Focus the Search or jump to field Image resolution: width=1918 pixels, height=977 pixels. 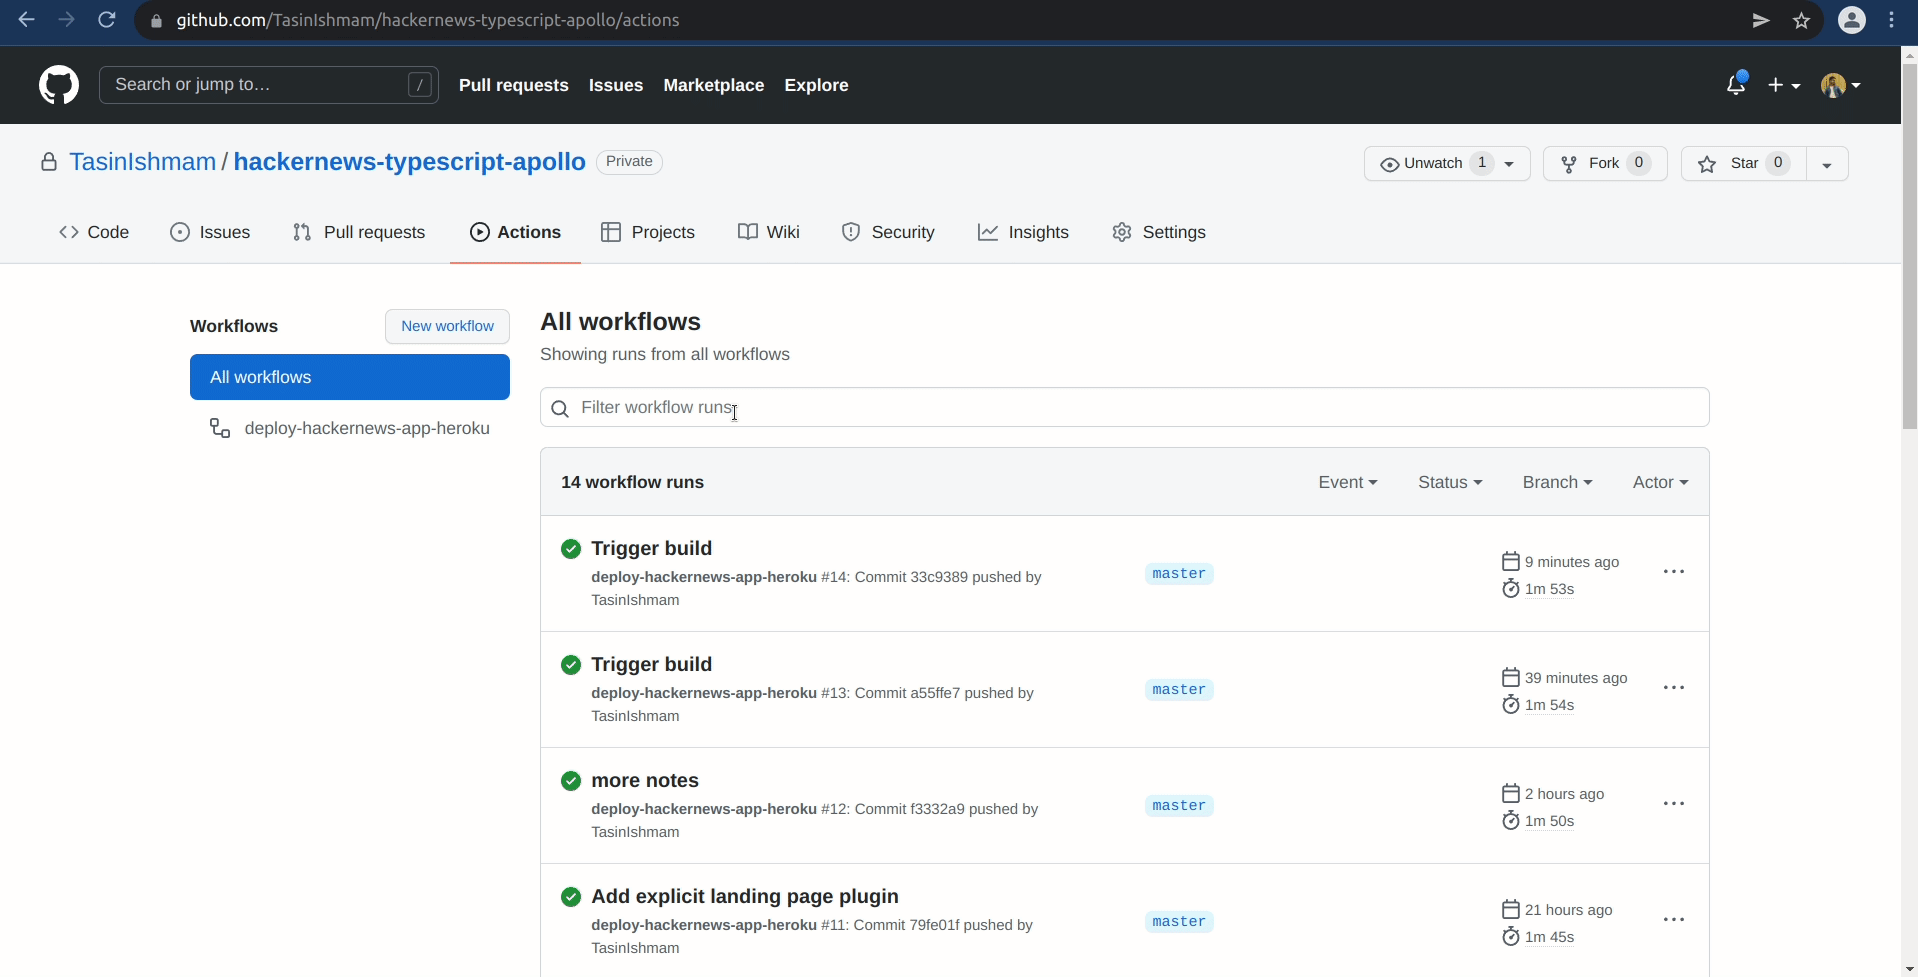click(x=269, y=85)
